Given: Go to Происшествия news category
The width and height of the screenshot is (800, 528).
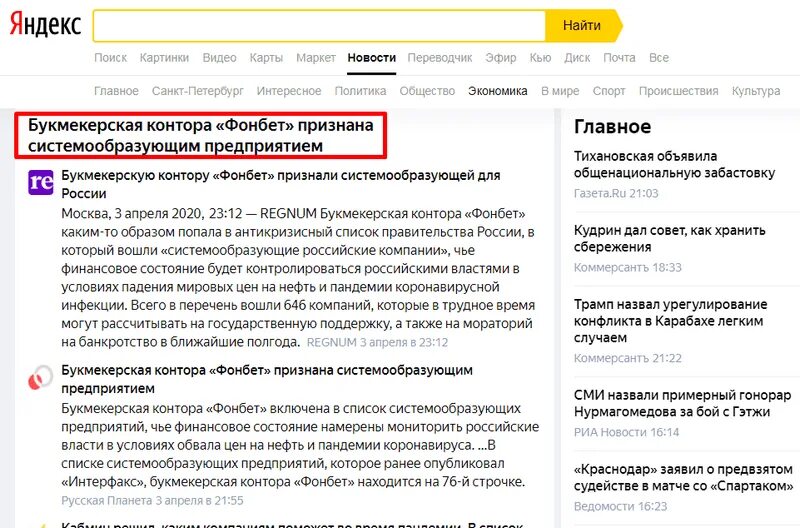Looking at the screenshot, I should point(679,91).
